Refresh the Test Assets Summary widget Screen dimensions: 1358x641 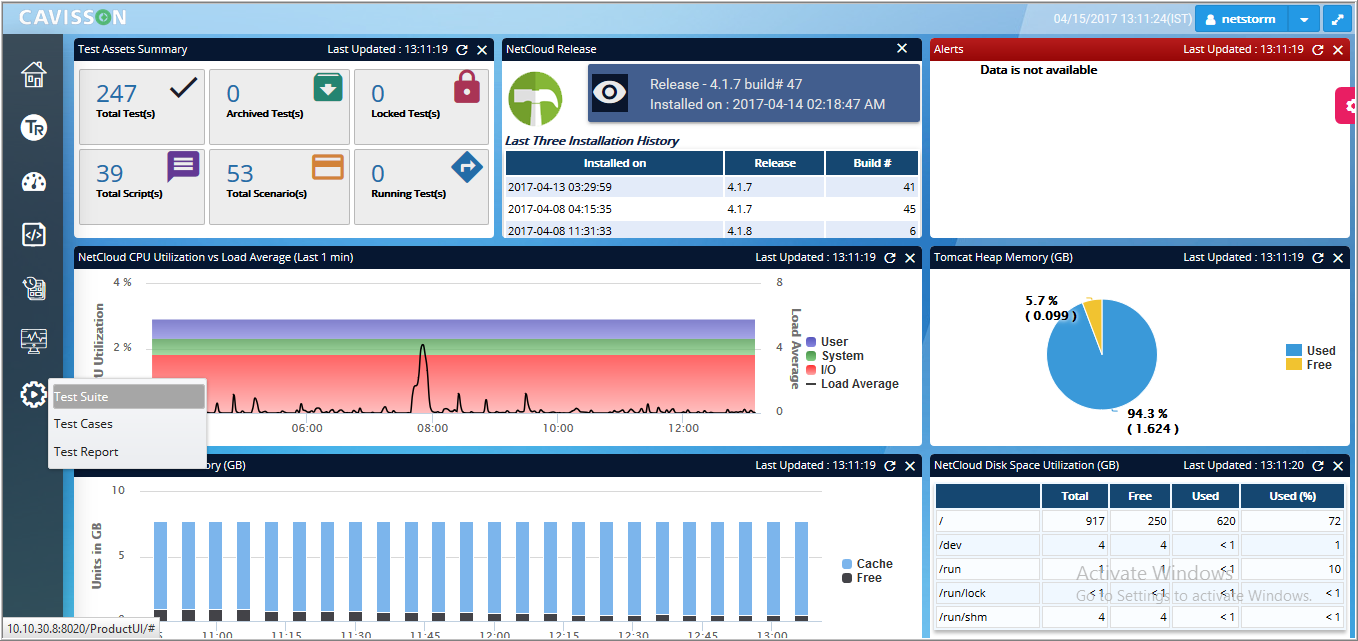pyautogui.click(x=462, y=49)
